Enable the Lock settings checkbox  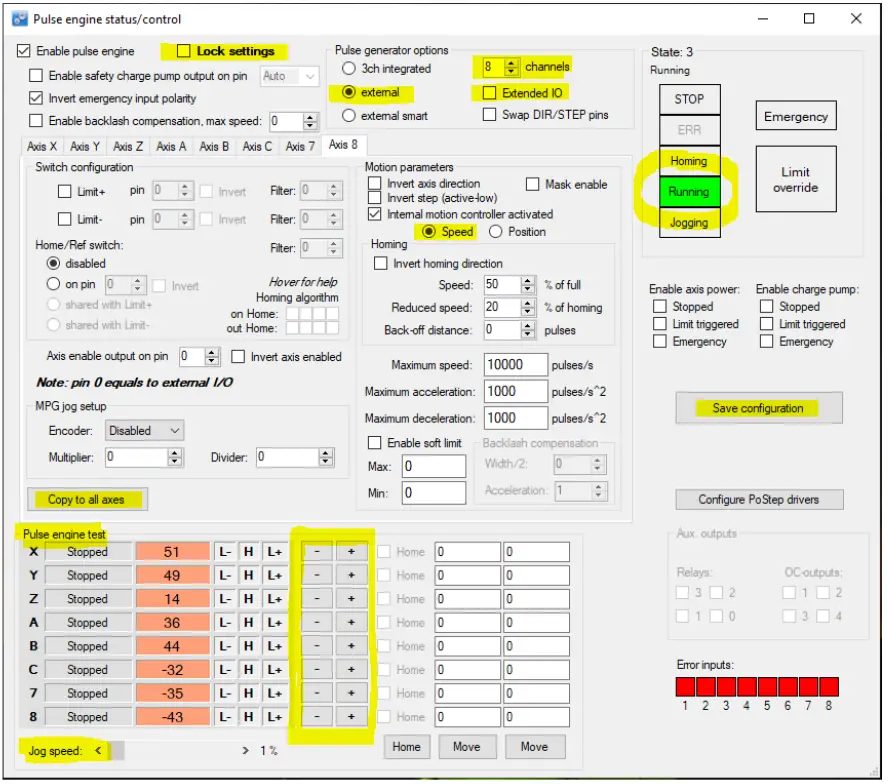click(x=183, y=51)
